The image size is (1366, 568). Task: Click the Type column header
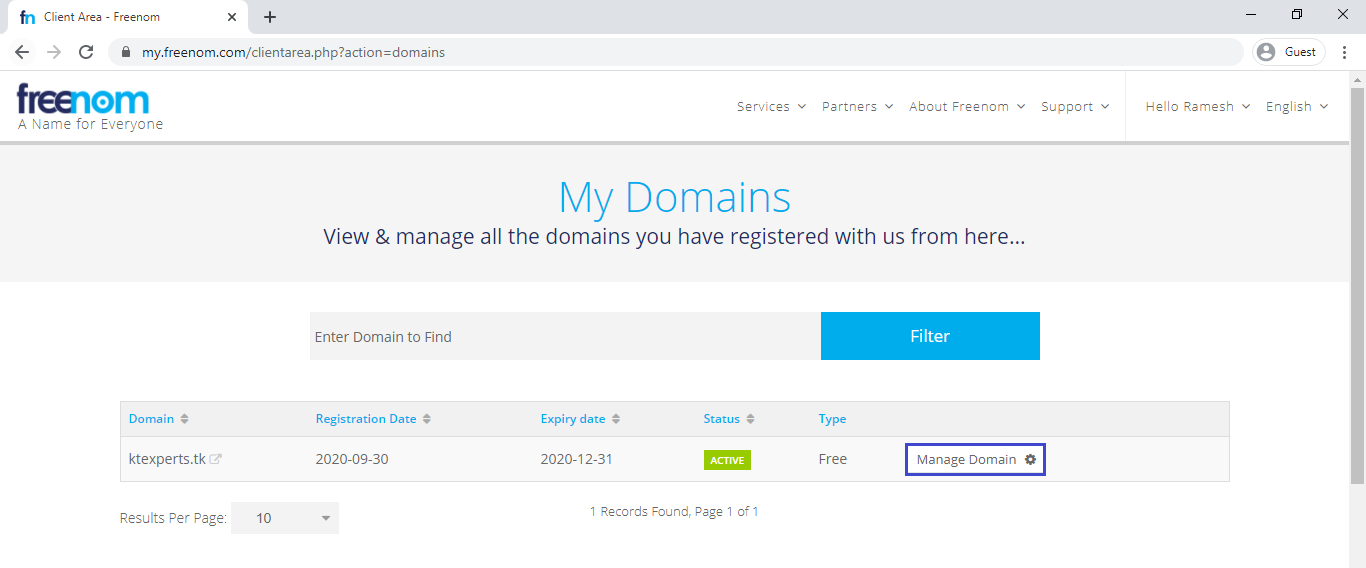click(x=832, y=419)
